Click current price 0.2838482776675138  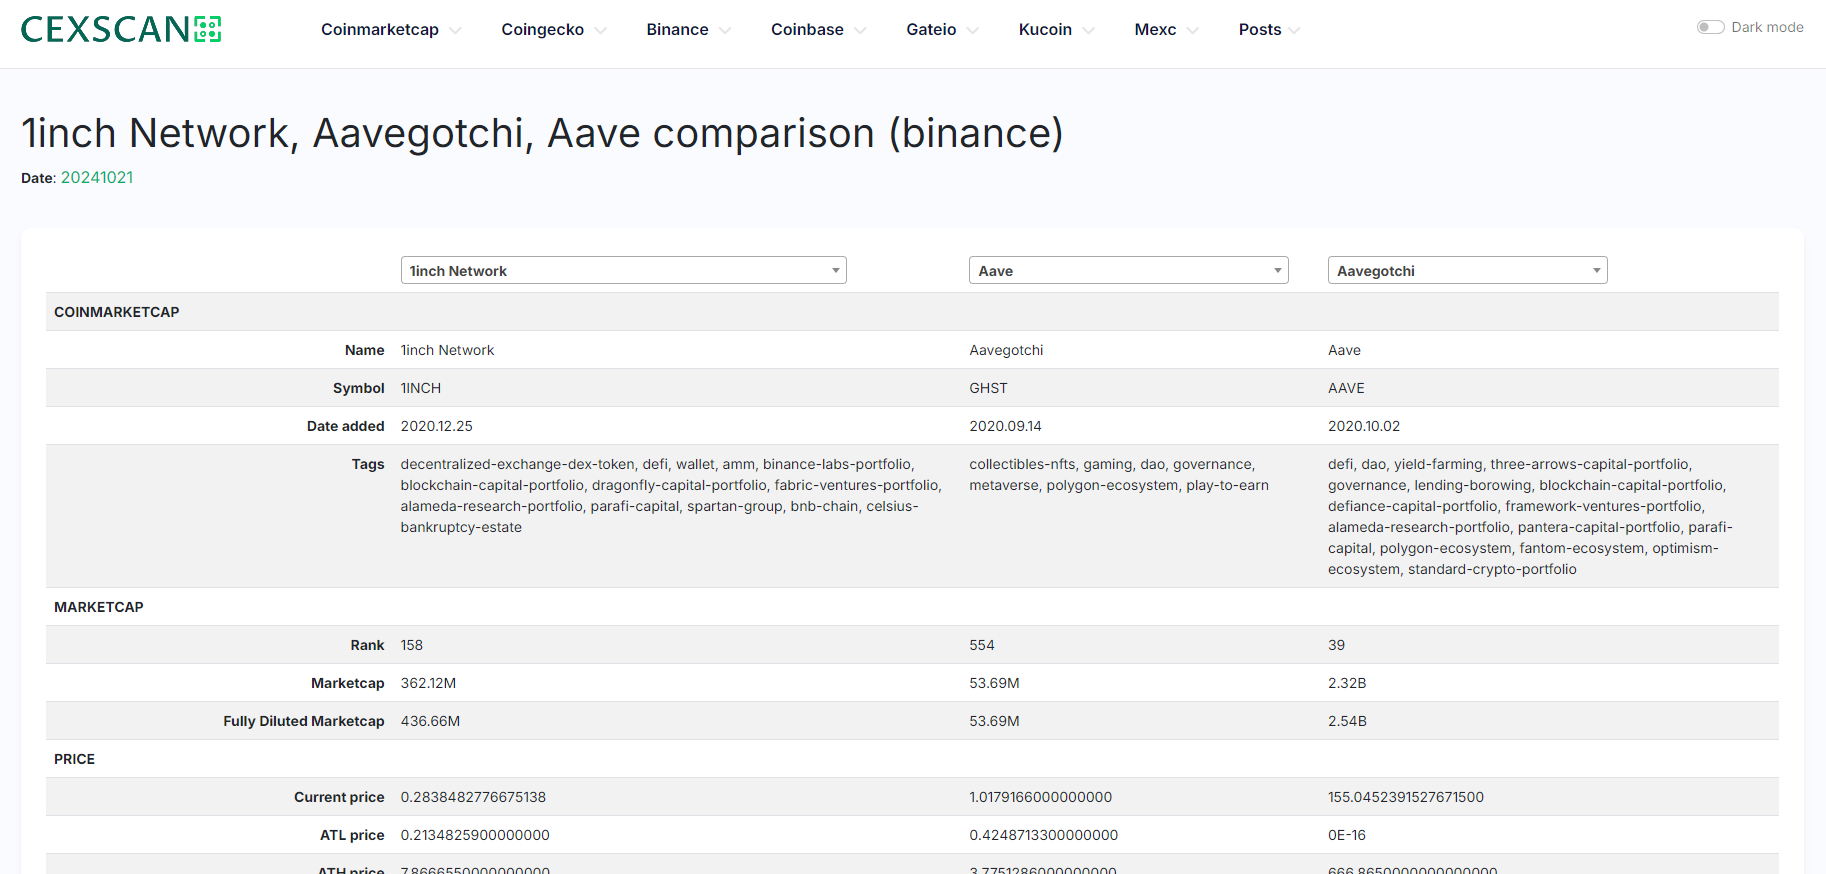(x=473, y=797)
